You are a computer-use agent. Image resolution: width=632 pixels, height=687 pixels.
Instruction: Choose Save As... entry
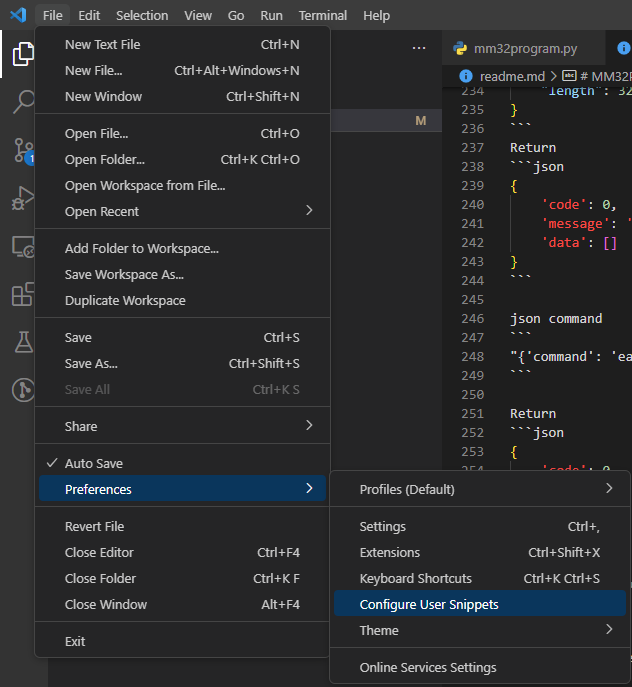click(x=182, y=363)
